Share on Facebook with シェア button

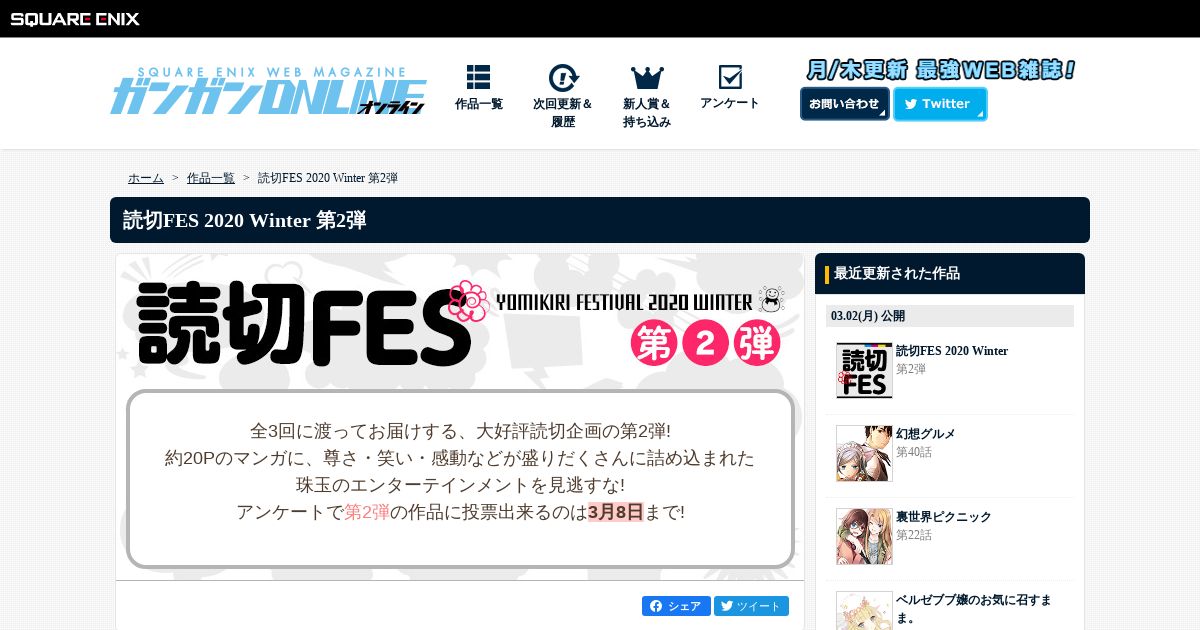[676, 606]
